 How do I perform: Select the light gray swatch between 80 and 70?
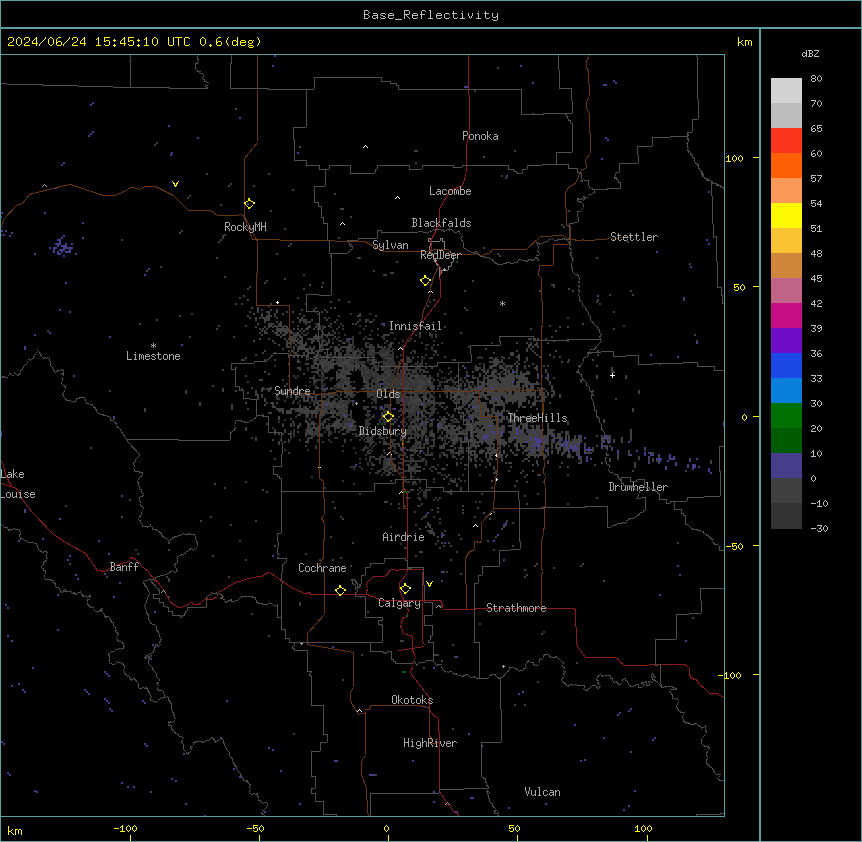786,91
